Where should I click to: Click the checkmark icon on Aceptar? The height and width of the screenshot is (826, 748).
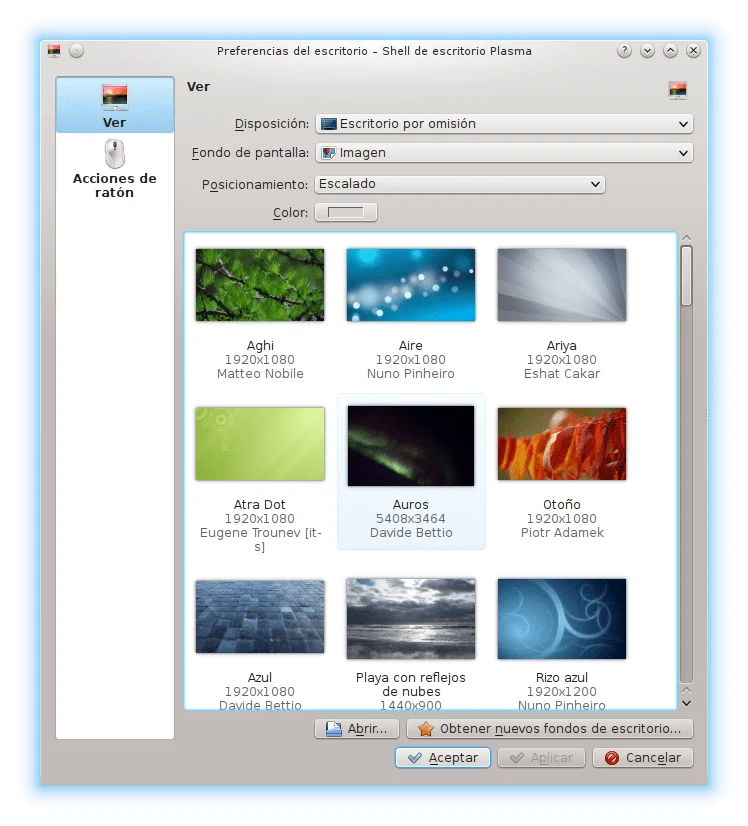415,758
